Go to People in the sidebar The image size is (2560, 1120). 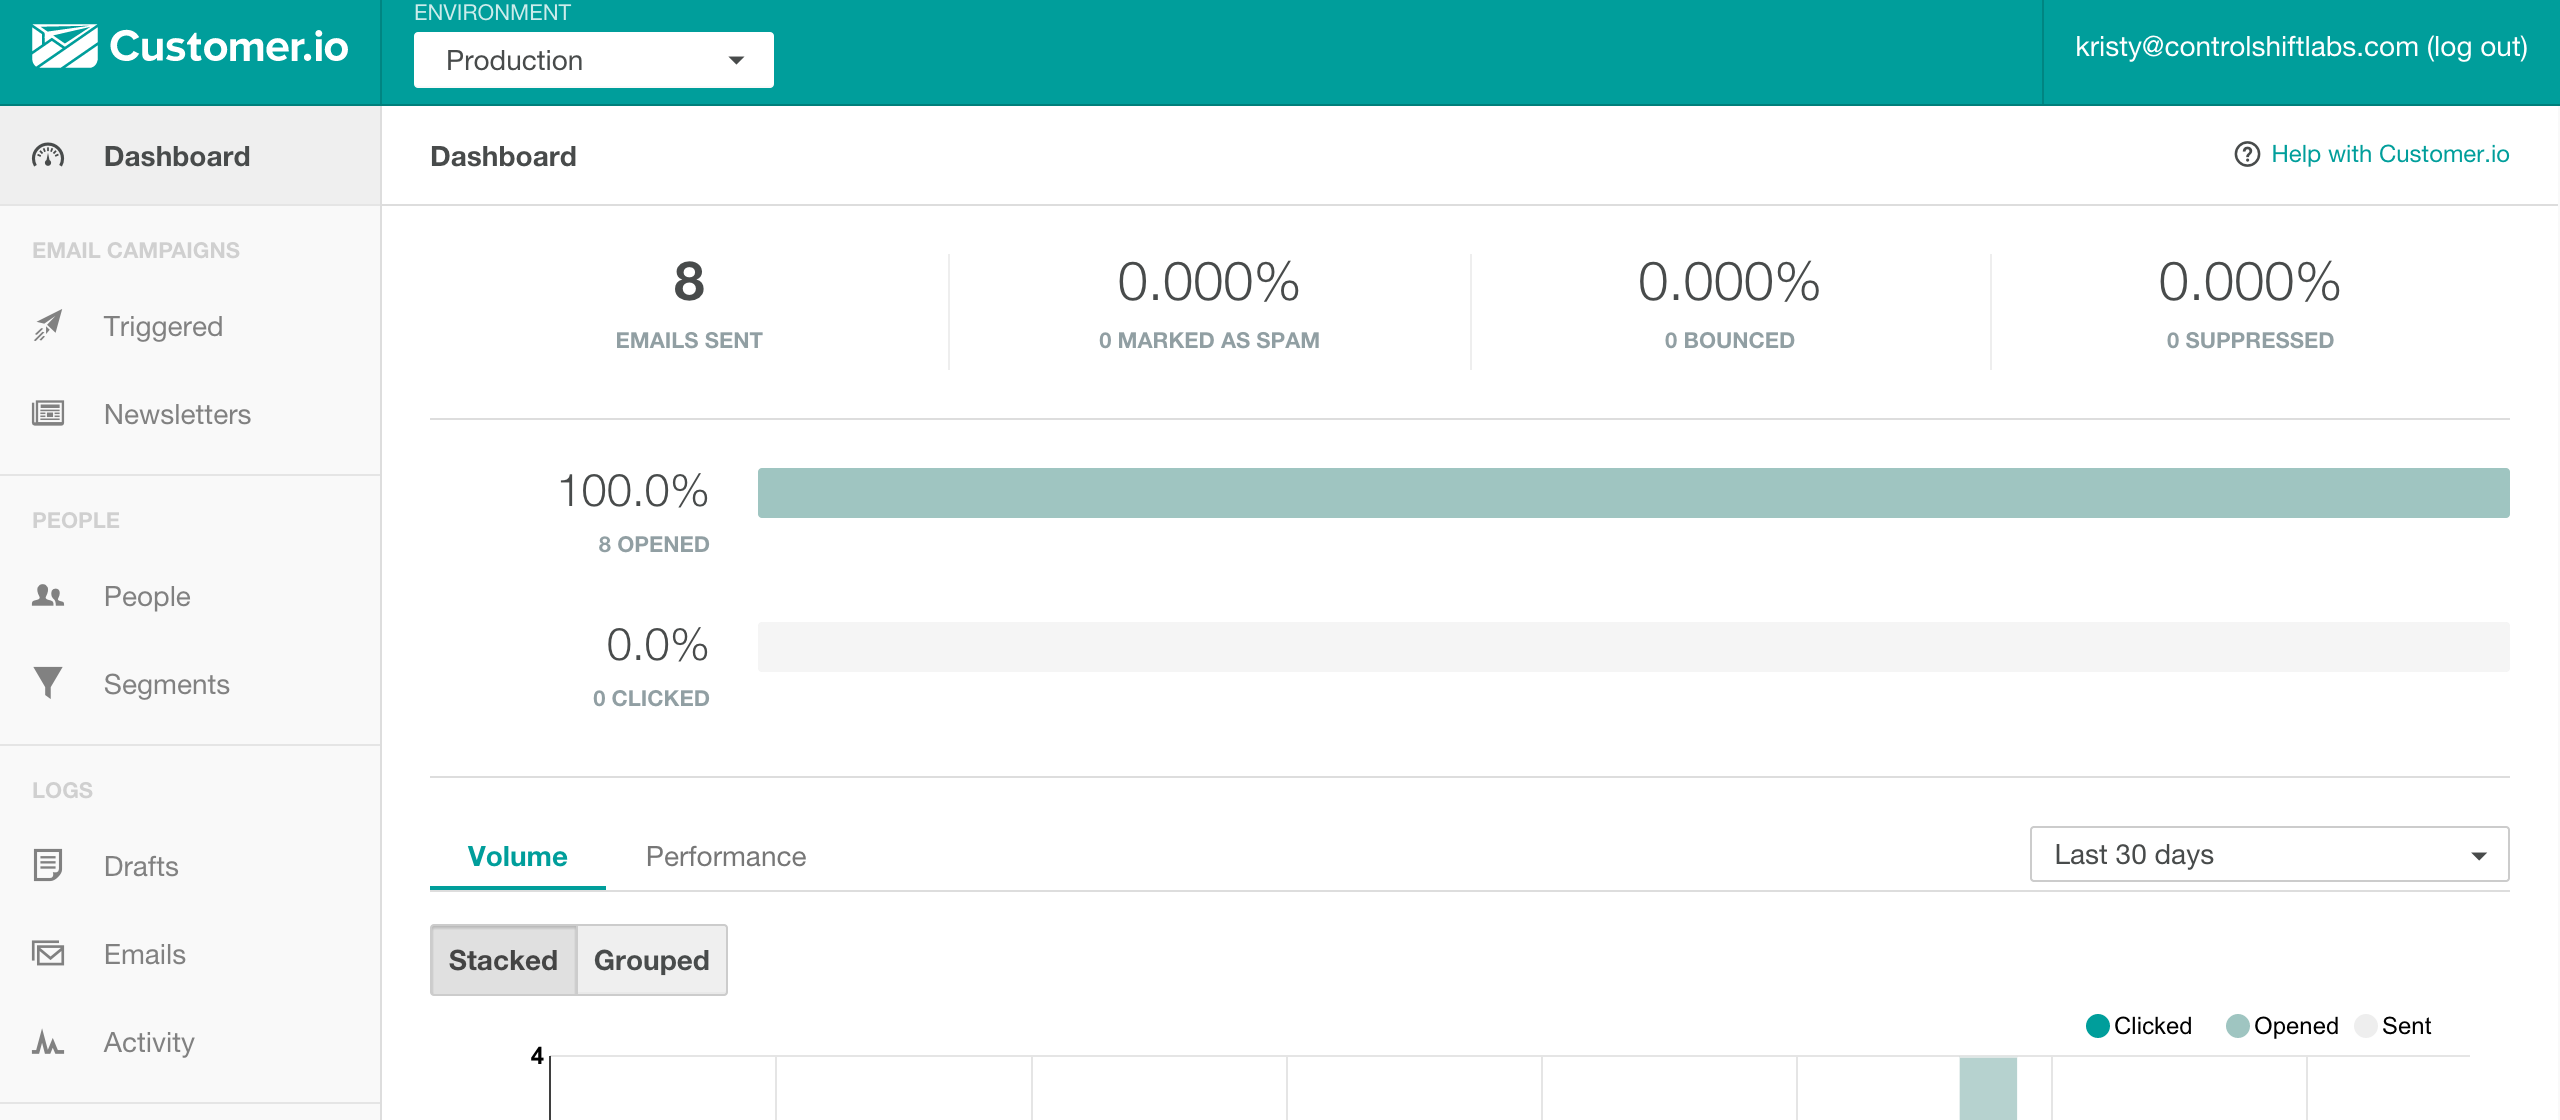[x=190, y=596]
